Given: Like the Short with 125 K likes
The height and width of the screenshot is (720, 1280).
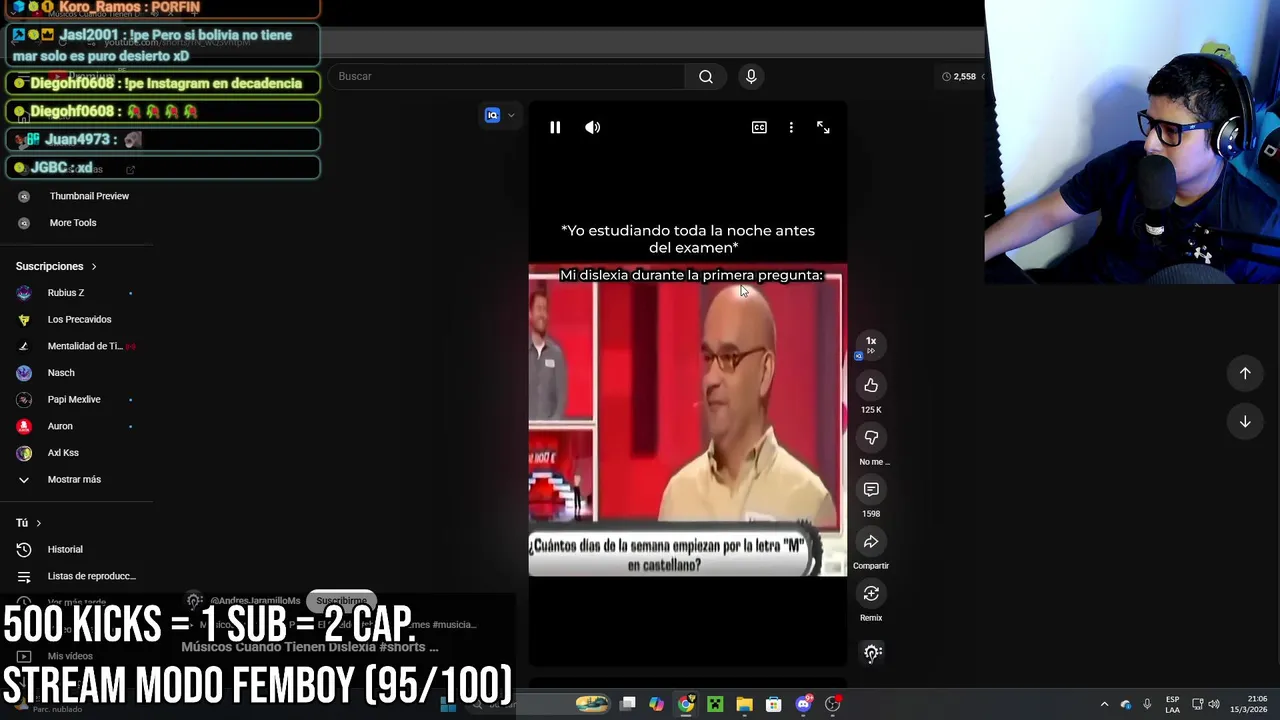Looking at the screenshot, I should tap(871, 386).
